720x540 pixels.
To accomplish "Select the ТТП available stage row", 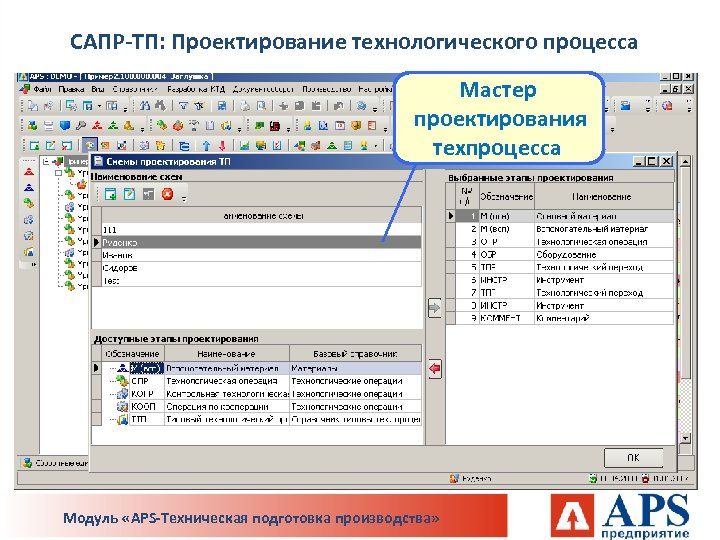I will point(261,420).
